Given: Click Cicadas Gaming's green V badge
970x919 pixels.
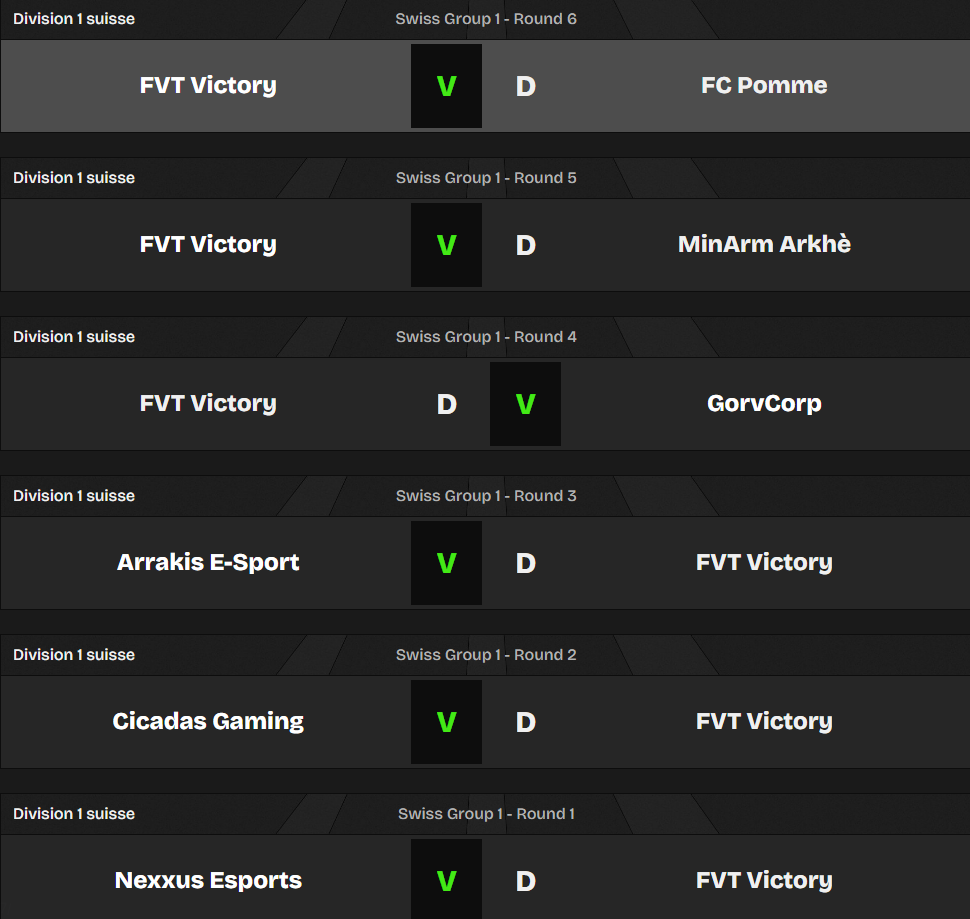Looking at the screenshot, I should (446, 722).
